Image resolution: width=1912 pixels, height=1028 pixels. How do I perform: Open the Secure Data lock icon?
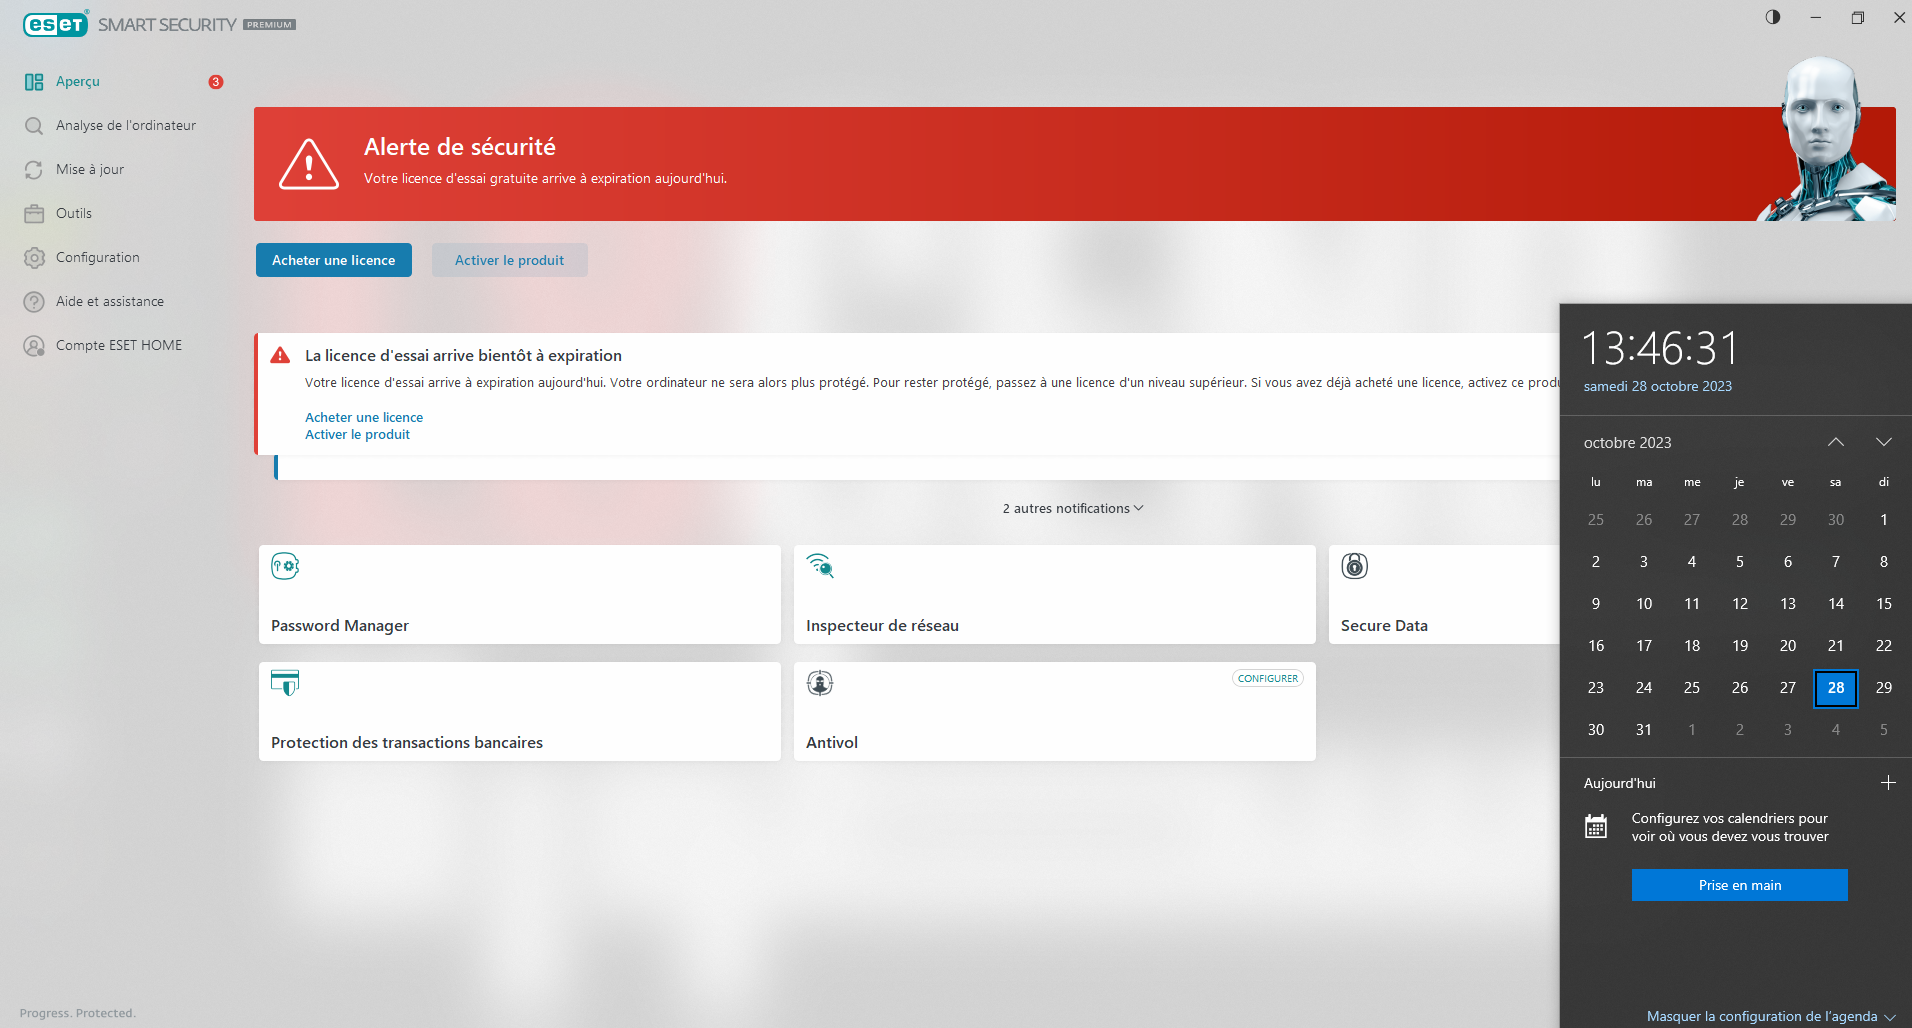1355,566
